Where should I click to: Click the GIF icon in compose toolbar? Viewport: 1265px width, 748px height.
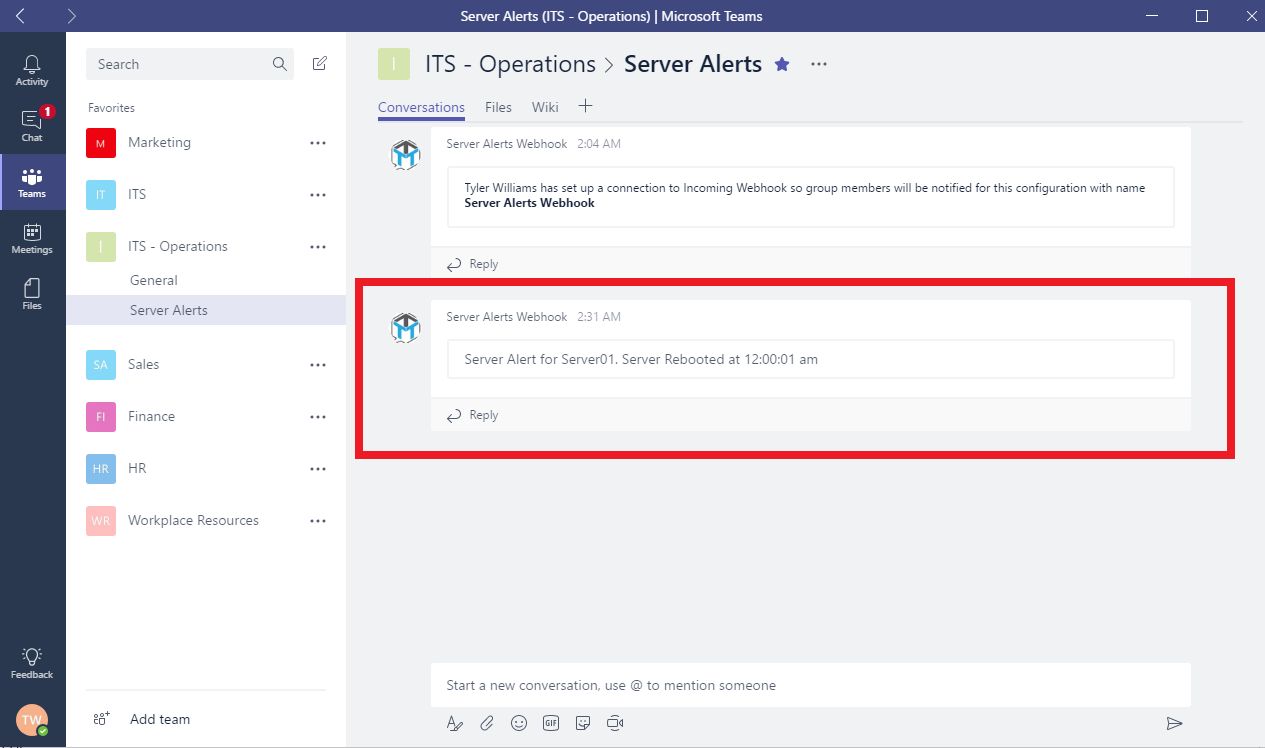point(550,723)
